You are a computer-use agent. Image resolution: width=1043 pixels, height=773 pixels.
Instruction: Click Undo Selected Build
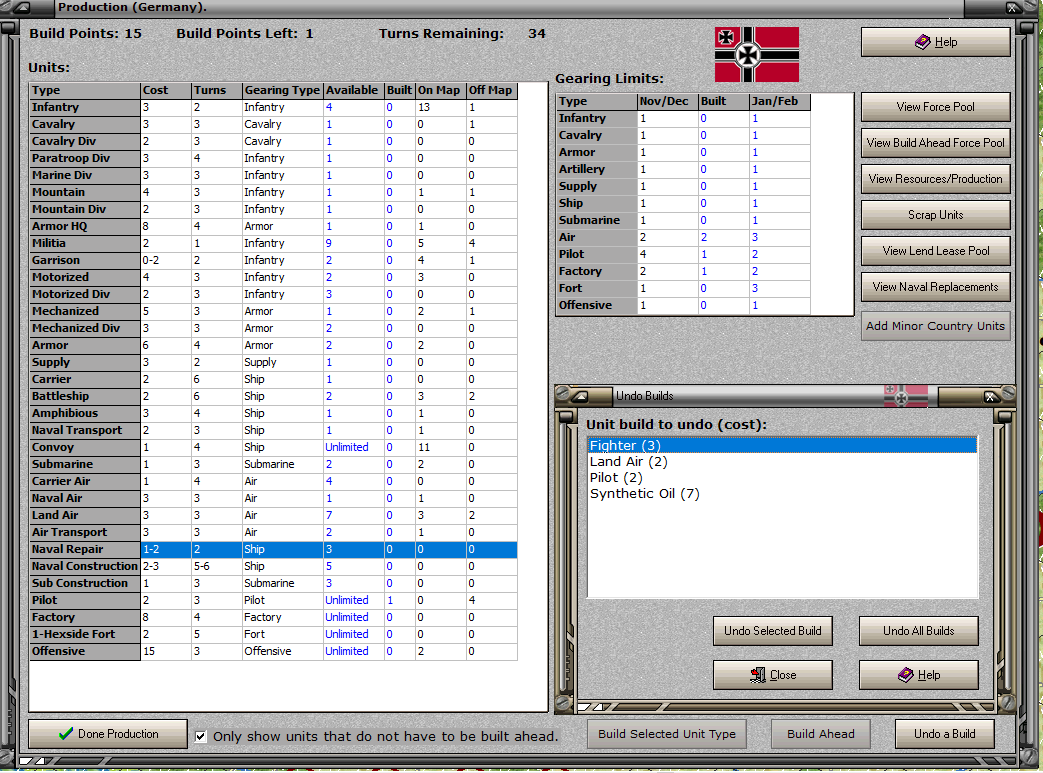[x=773, y=631]
